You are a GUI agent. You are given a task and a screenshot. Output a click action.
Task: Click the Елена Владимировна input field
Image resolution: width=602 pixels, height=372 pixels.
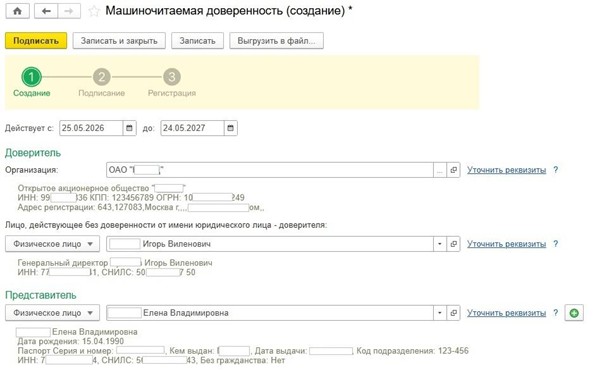[270, 313]
